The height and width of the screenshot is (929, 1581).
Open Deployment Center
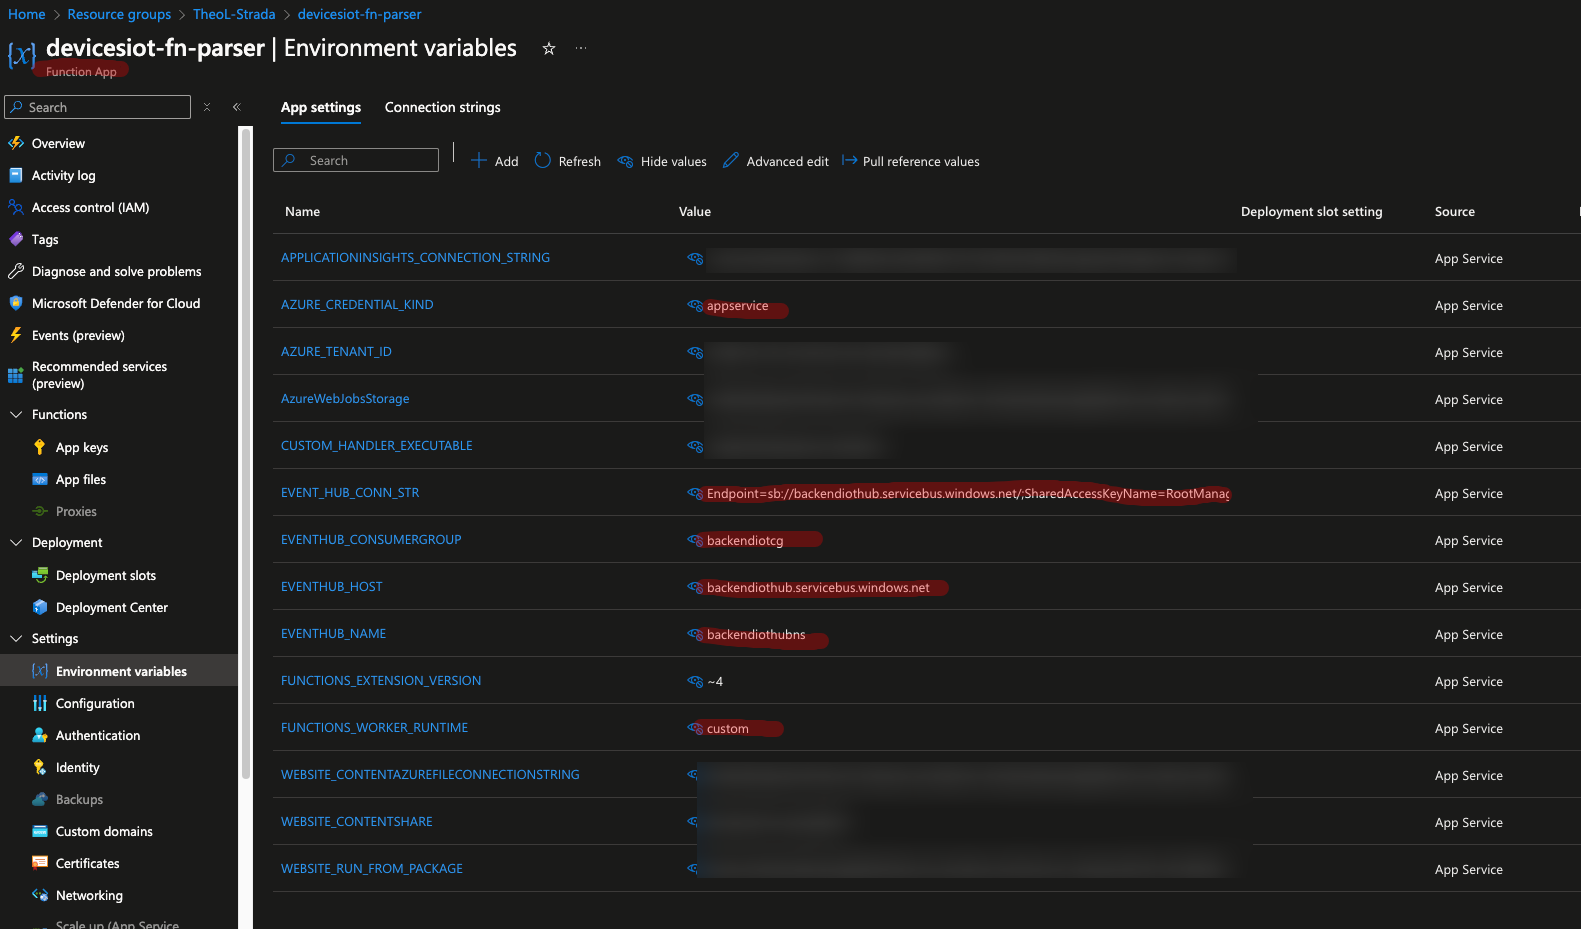112,607
